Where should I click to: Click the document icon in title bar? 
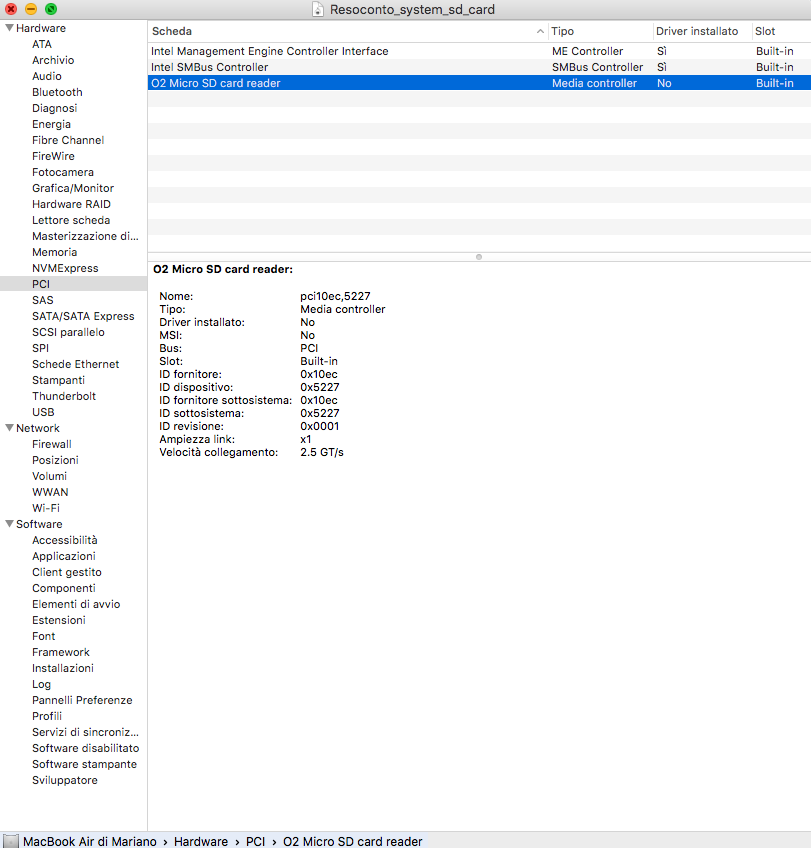318,10
